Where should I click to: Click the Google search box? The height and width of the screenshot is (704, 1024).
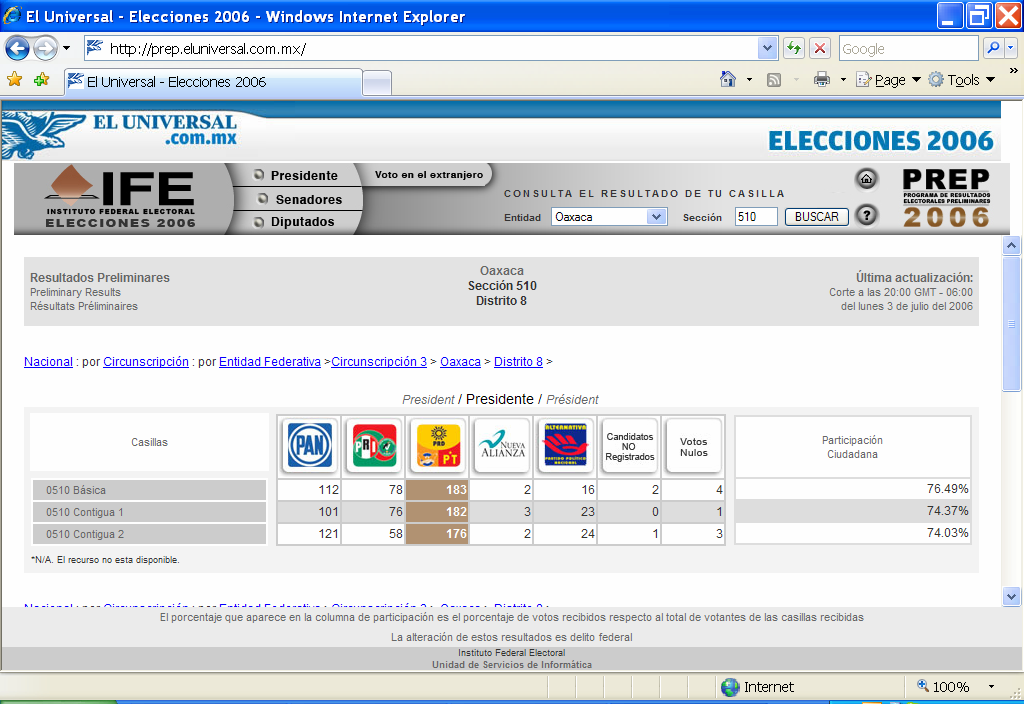coord(908,48)
